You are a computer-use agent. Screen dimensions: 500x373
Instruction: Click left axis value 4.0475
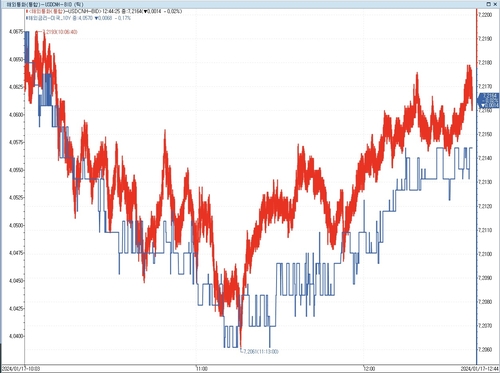[16, 253]
